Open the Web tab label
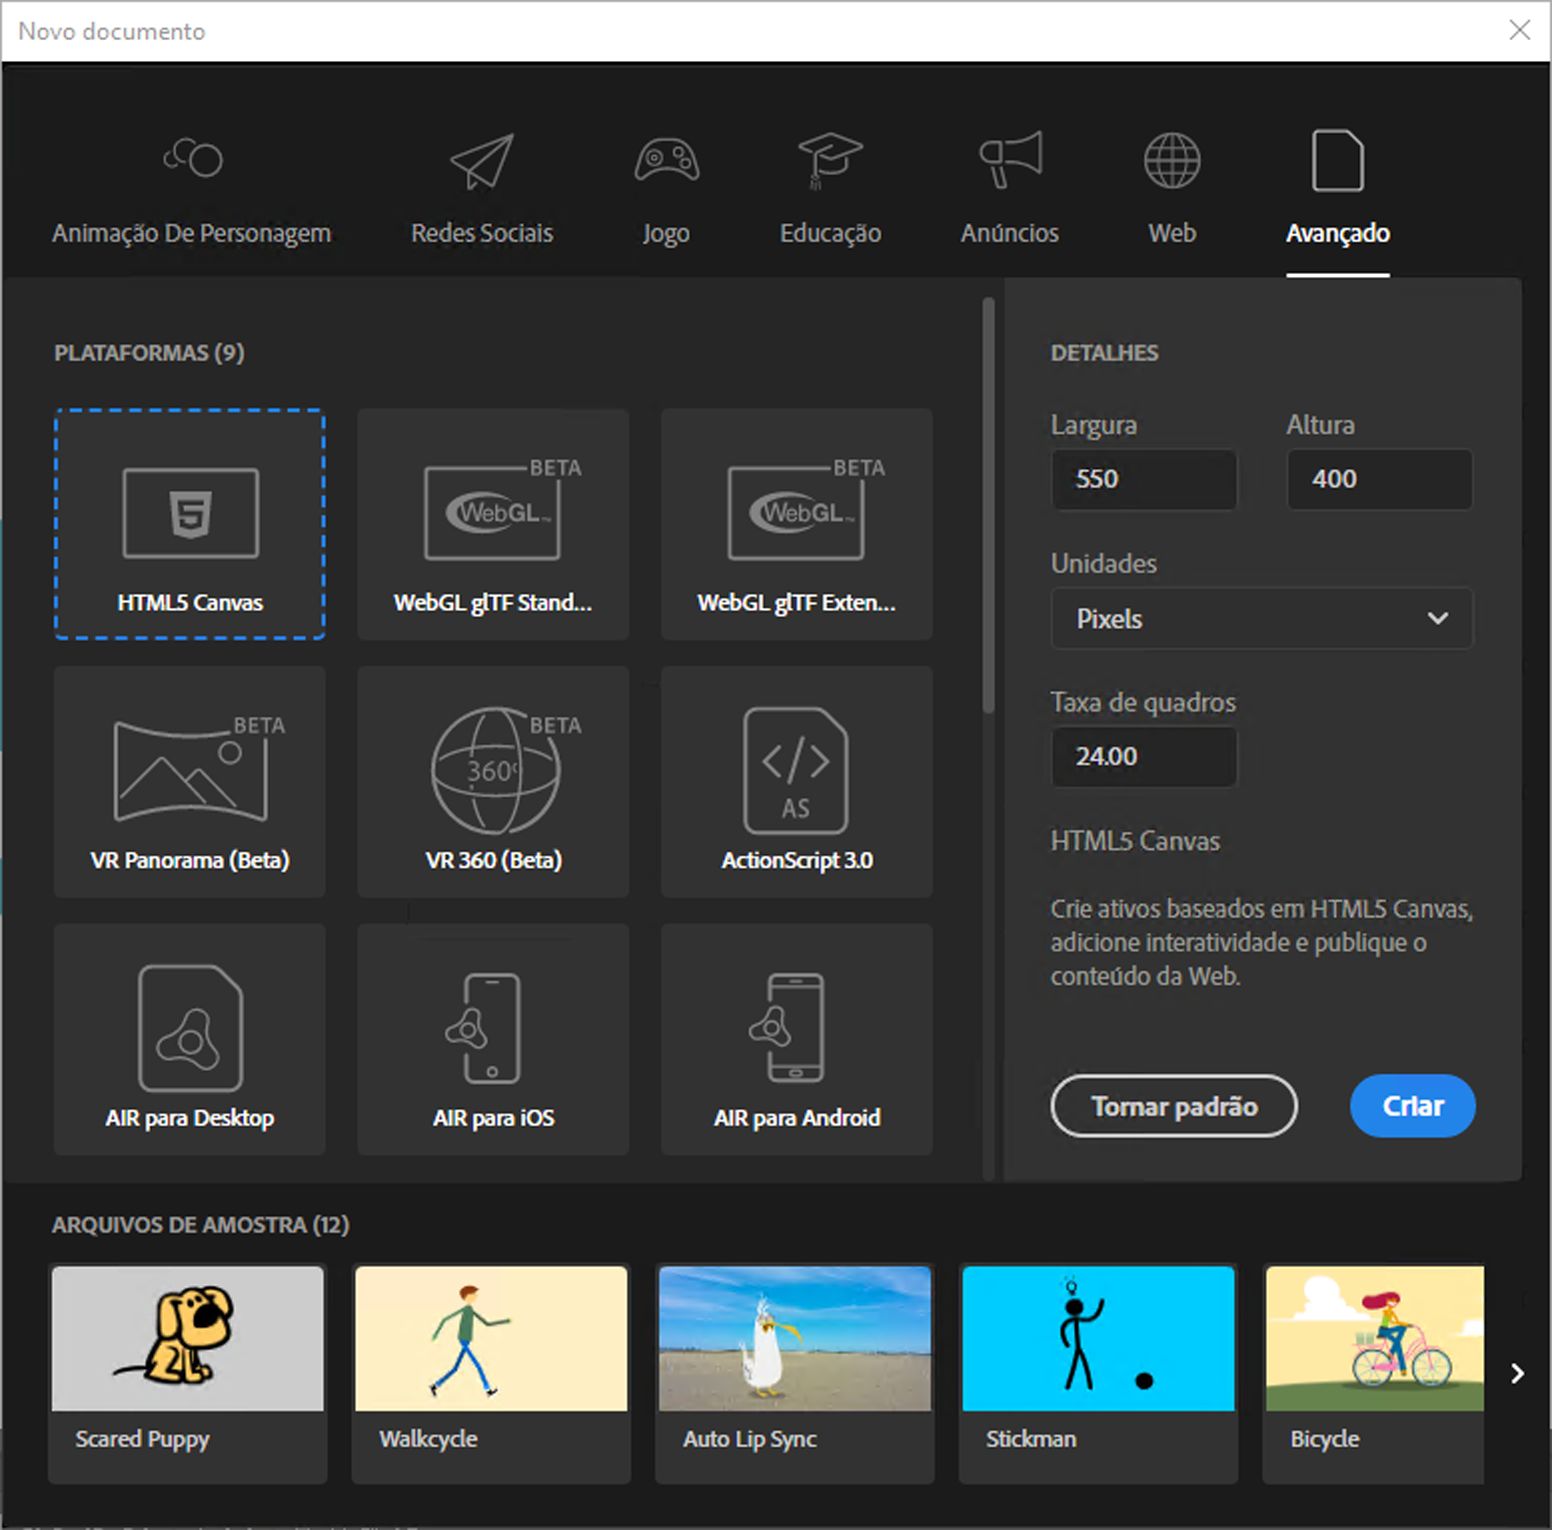Image resolution: width=1552 pixels, height=1530 pixels. [1172, 233]
